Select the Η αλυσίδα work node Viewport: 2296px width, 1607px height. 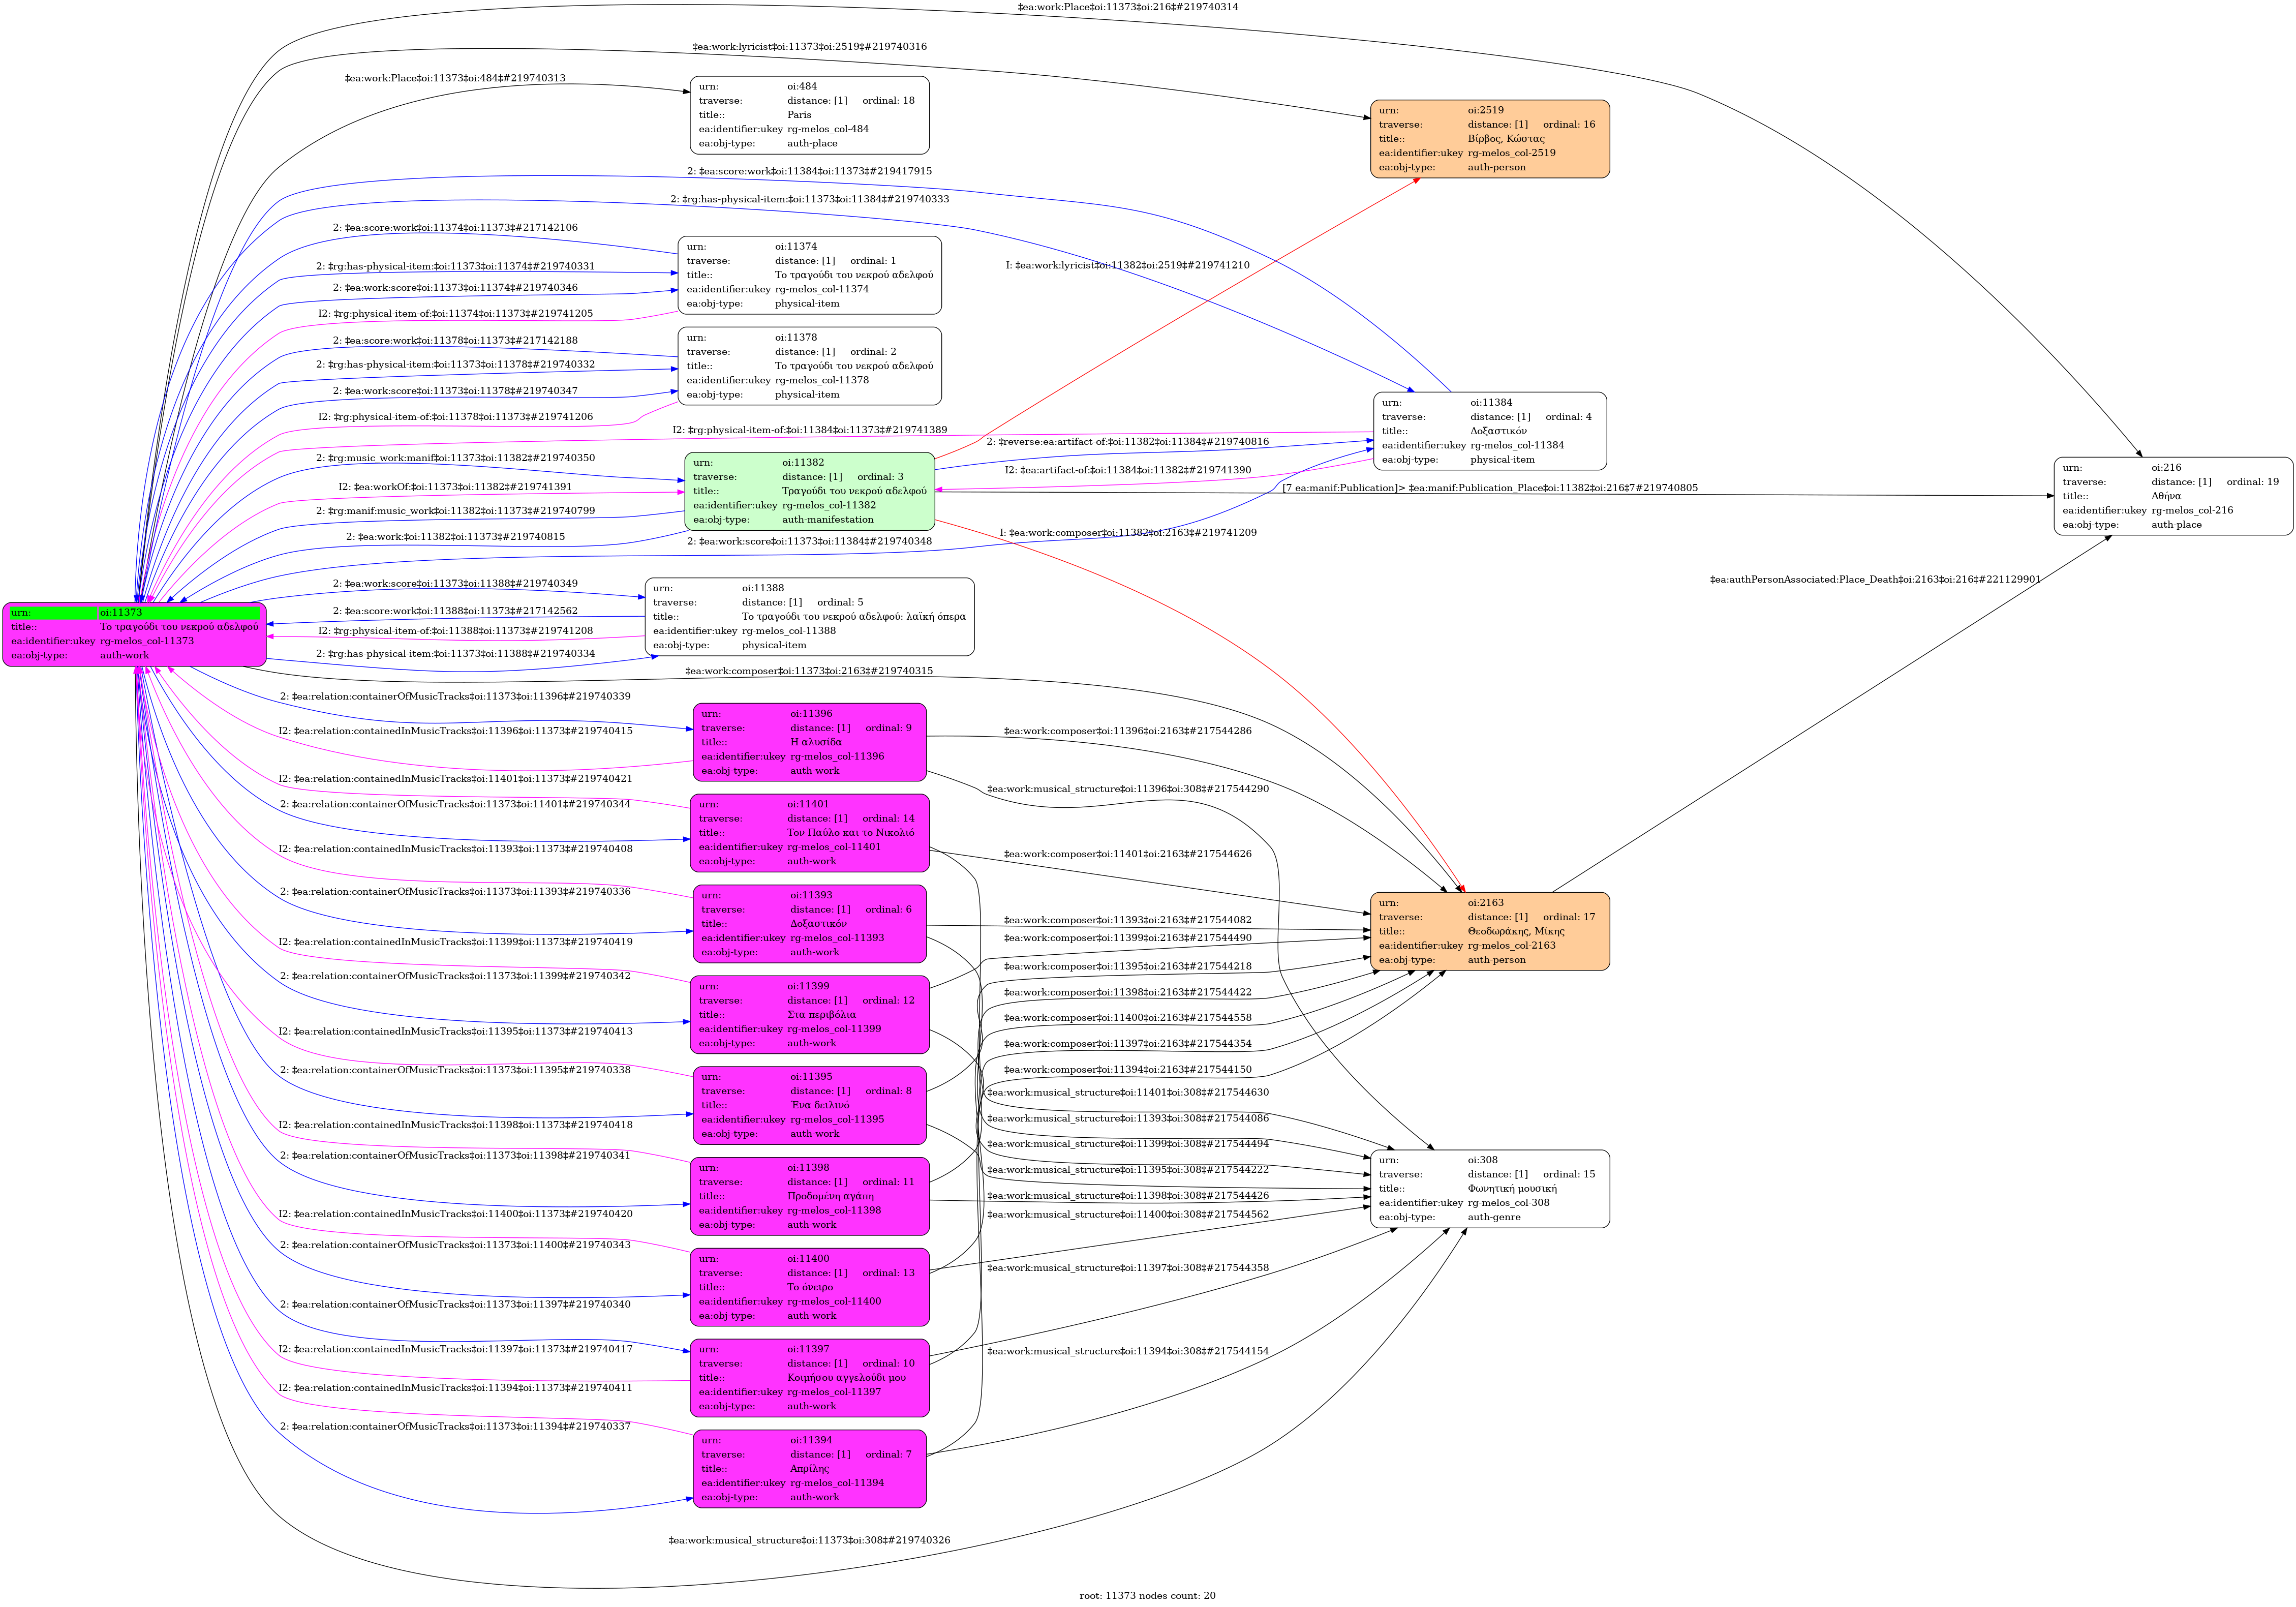pyautogui.click(x=809, y=742)
